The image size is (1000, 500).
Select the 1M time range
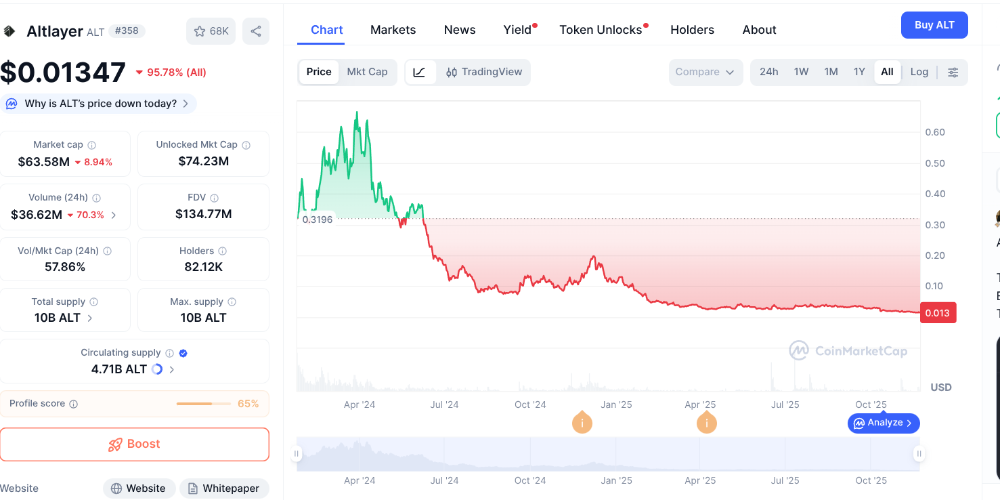(x=831, y=72)
